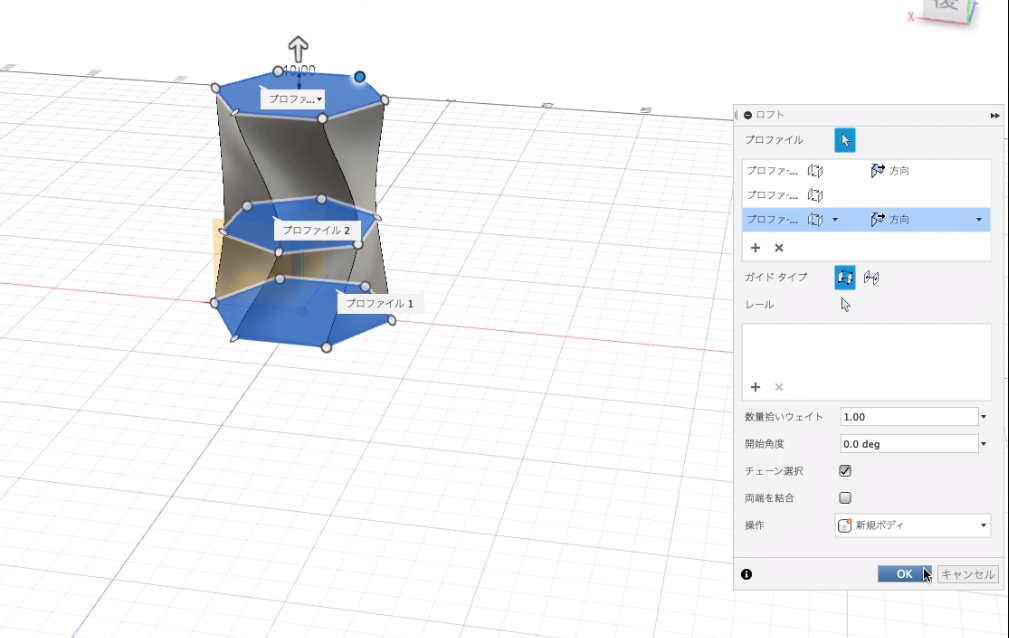Click the キャンセル button

click(968, 574)
